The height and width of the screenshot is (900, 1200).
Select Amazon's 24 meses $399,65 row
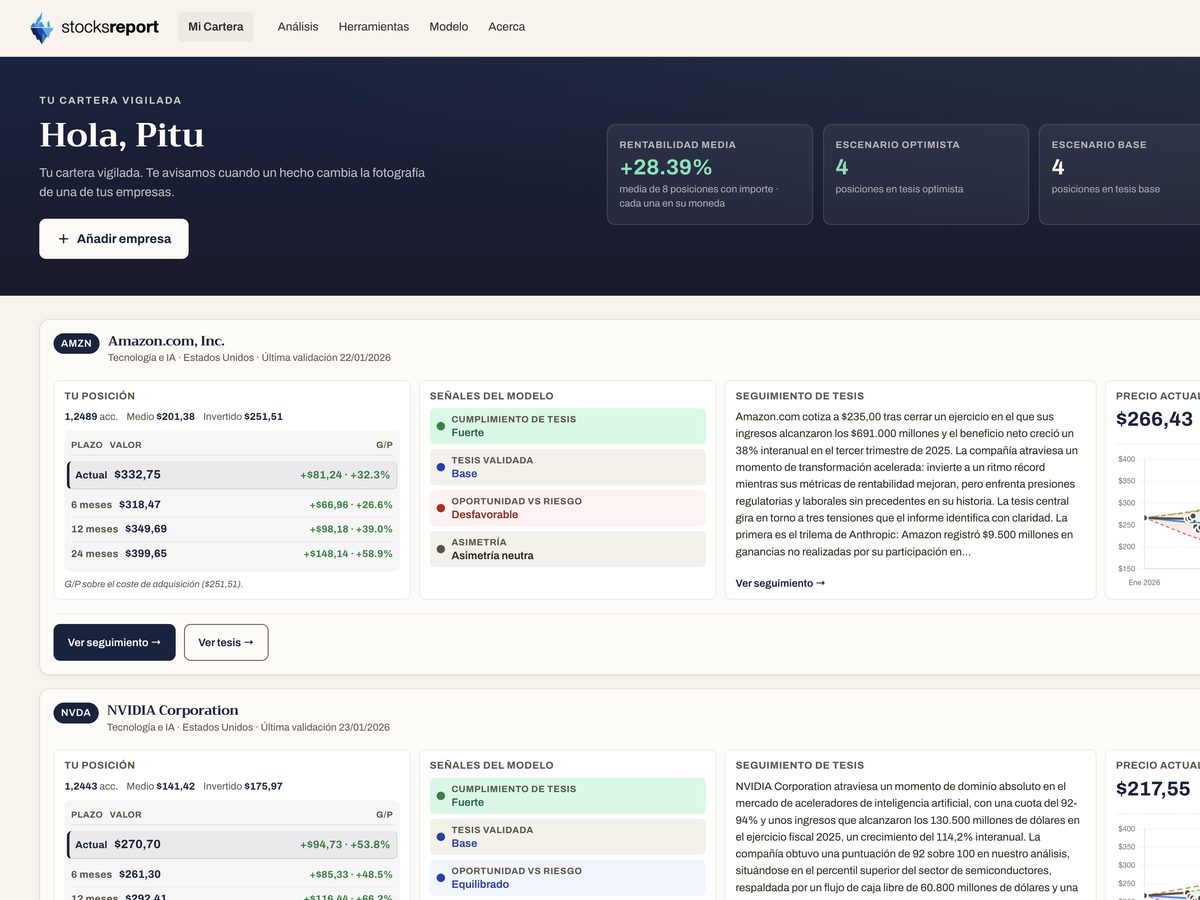coord(232,553)
